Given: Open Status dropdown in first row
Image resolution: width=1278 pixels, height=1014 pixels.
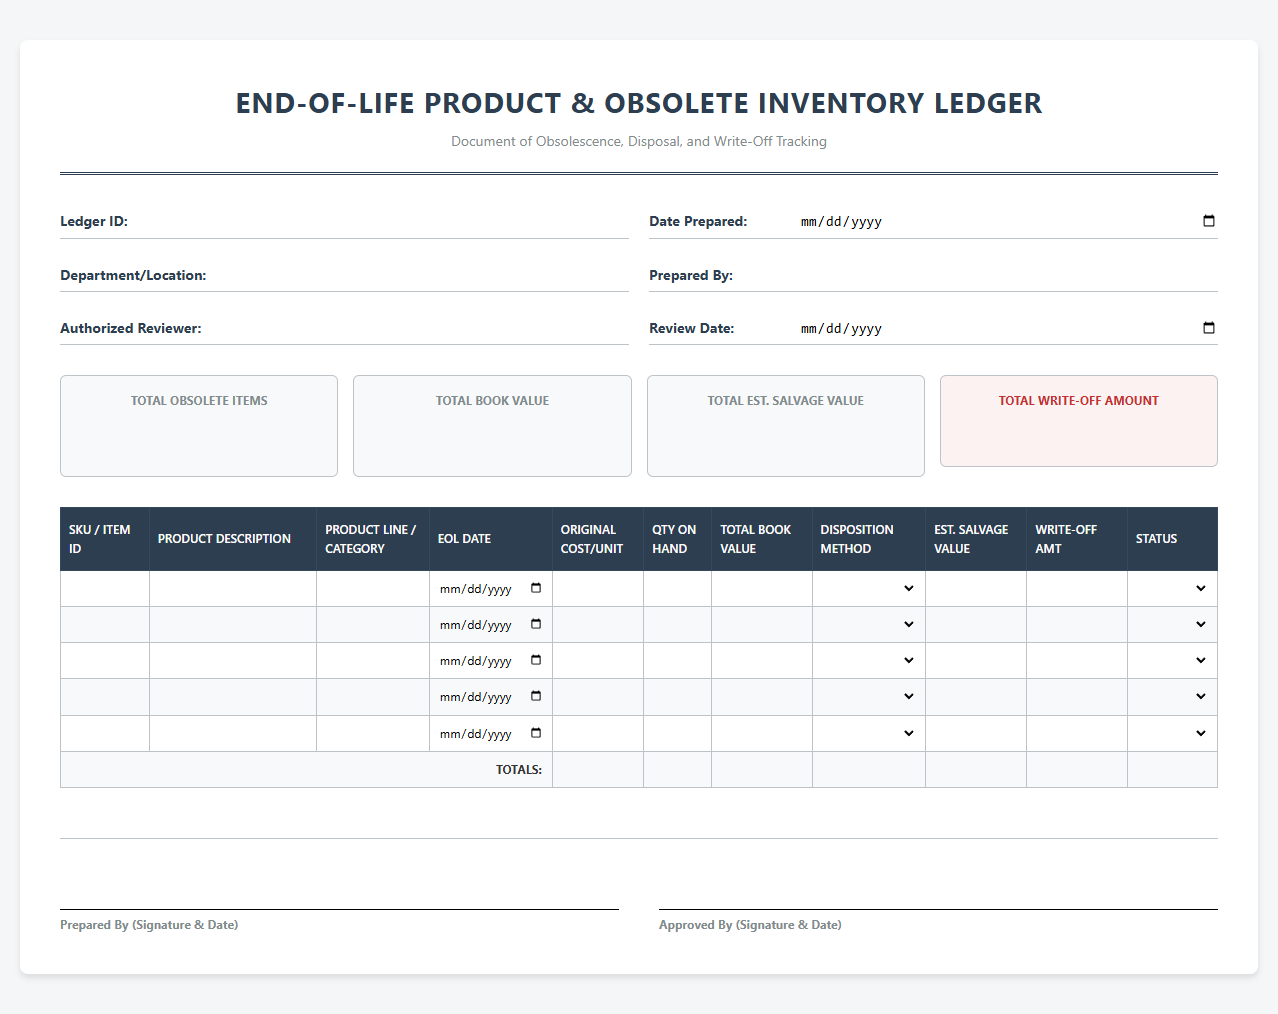Looking at the screenshot, I should pyautogui.click(x=1172, y=588).
